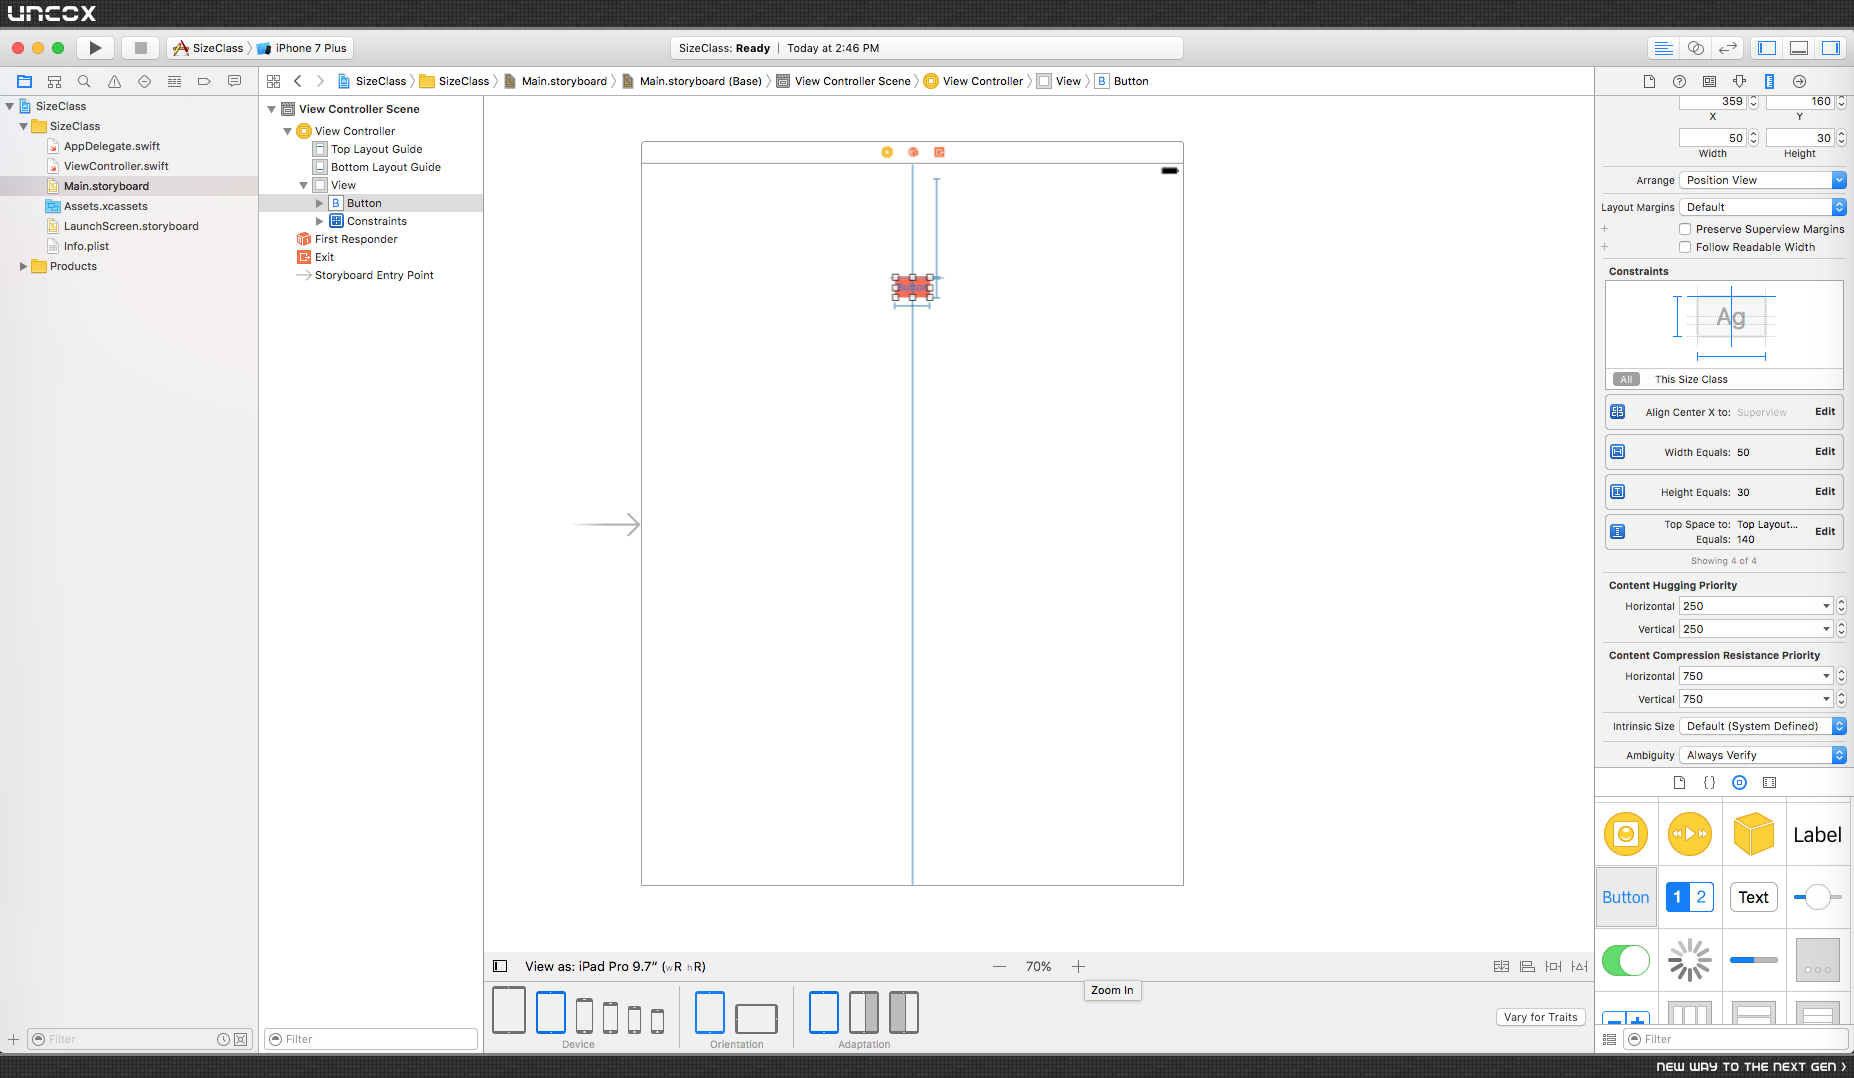The width and height of the screenshot is (1854, 1078).
Task: Open the Connections inspector
Action: [x=1799, y=81]
